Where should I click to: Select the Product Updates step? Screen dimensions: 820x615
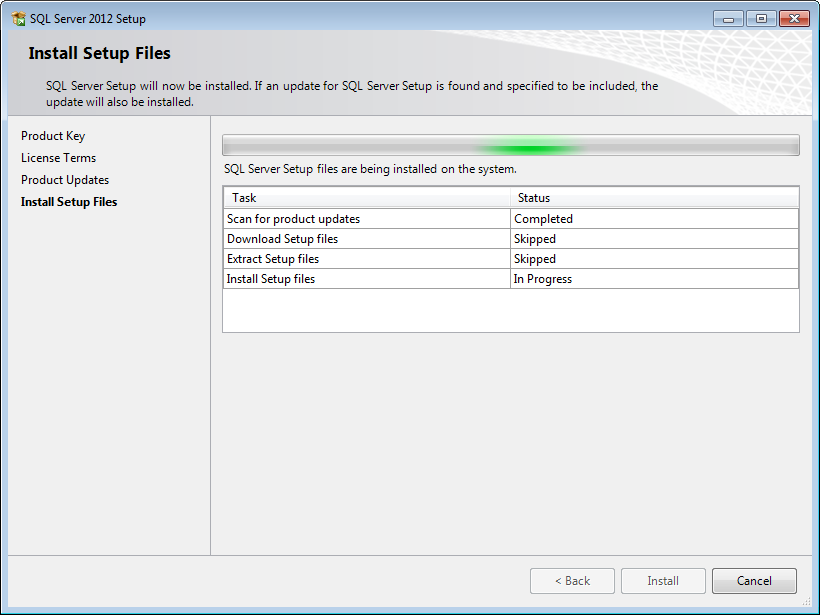[65, 180]
